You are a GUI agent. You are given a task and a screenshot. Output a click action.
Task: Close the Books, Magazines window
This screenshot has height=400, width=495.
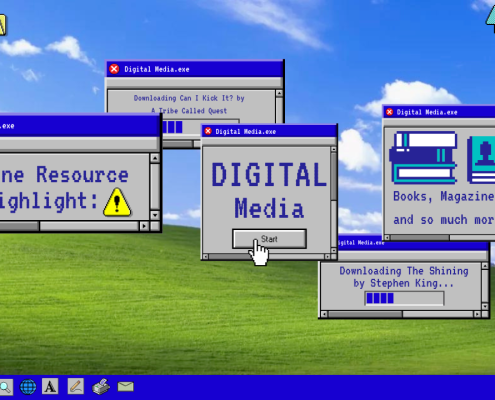pos(389,112)
